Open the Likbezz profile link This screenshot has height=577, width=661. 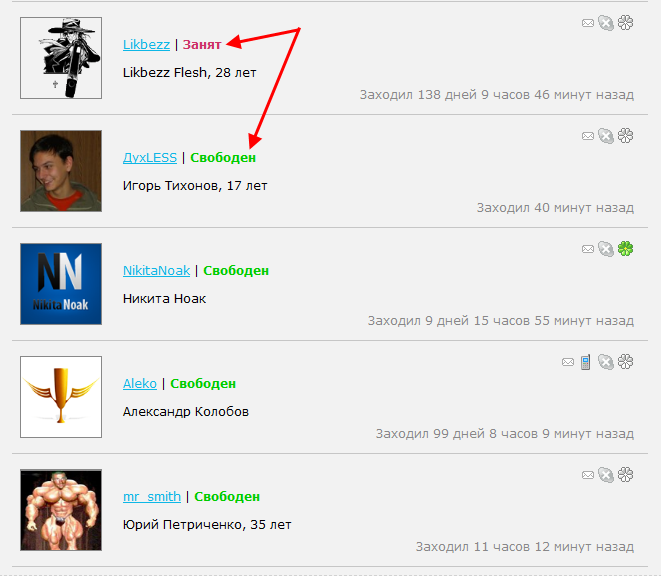pos(146,45)
